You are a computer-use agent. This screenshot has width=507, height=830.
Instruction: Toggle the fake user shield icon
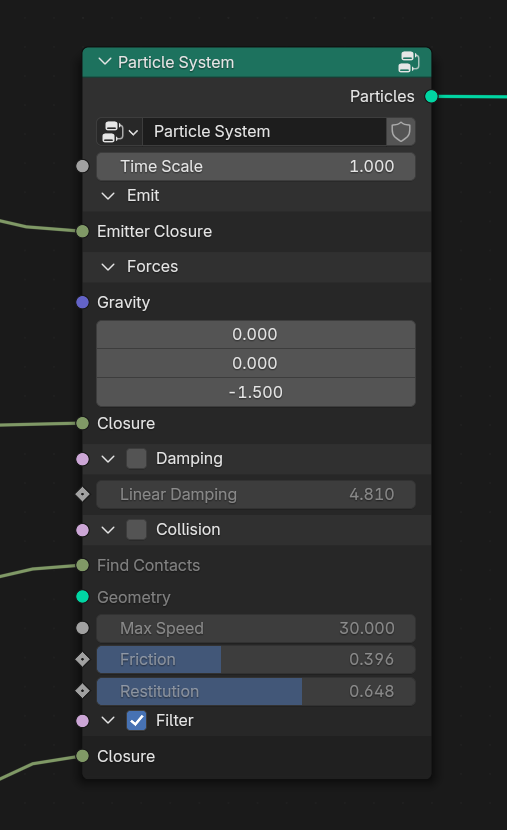pos(401,132)
